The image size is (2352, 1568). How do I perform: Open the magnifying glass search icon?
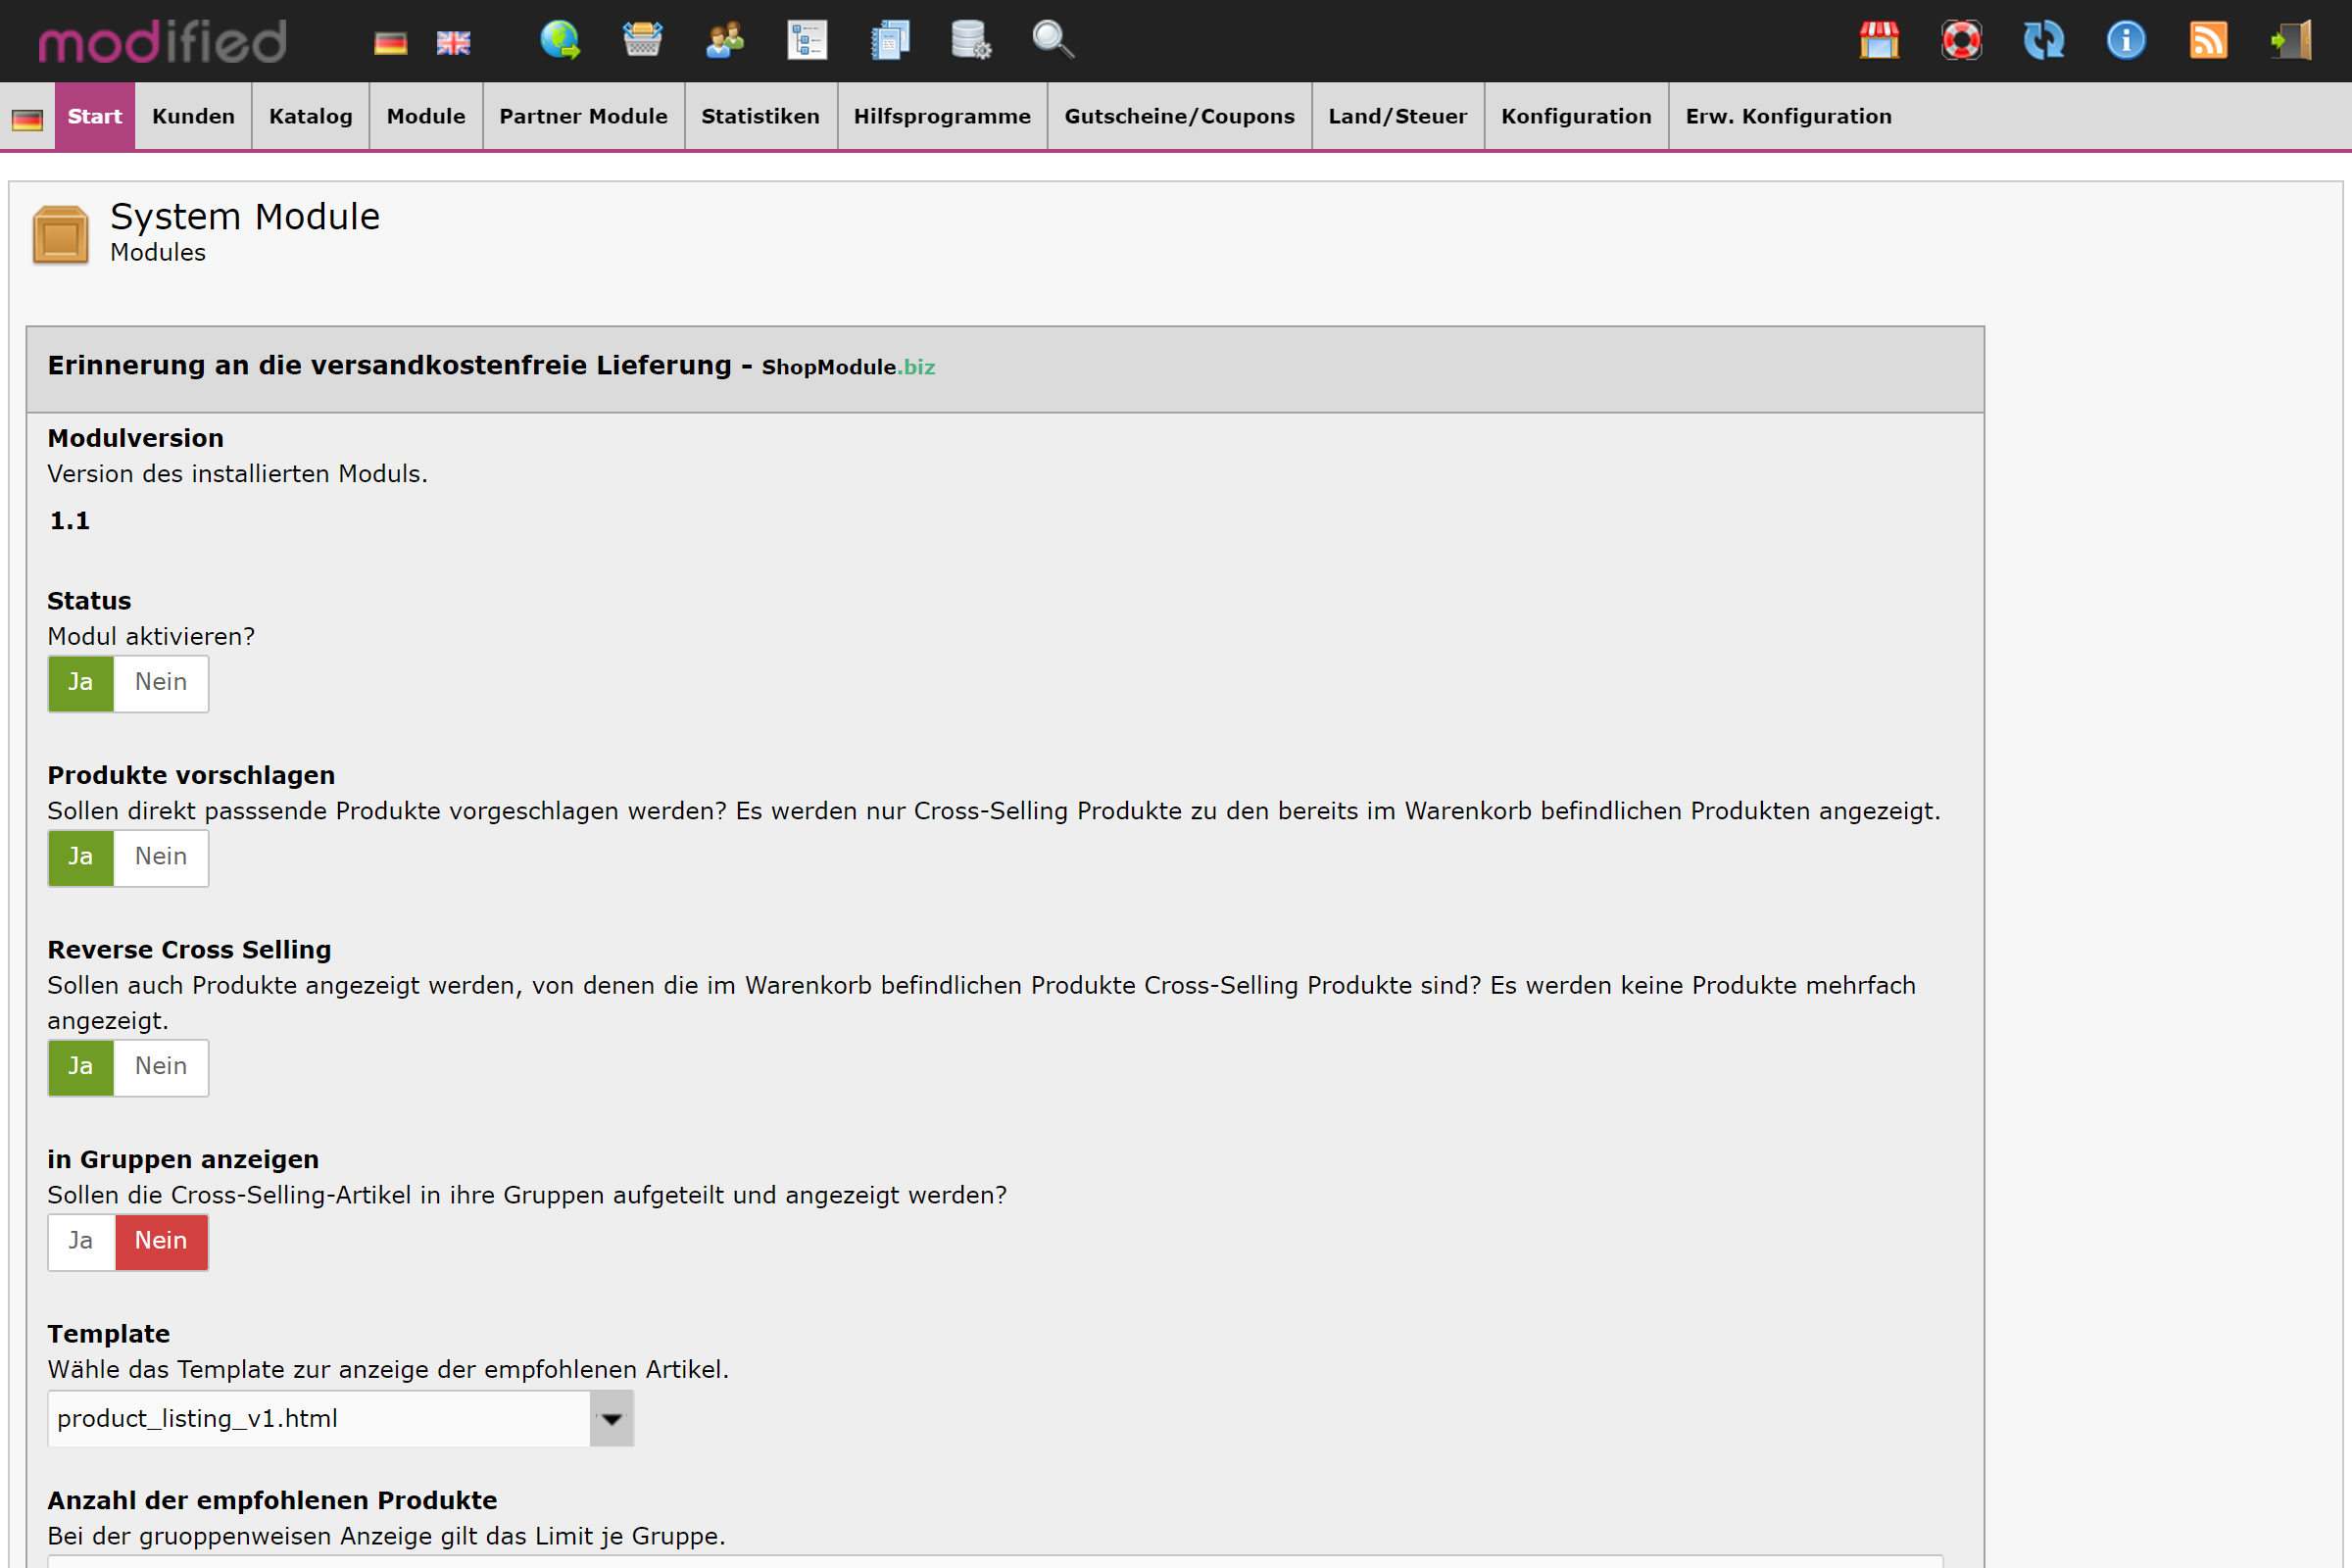tap(1052, 40)
